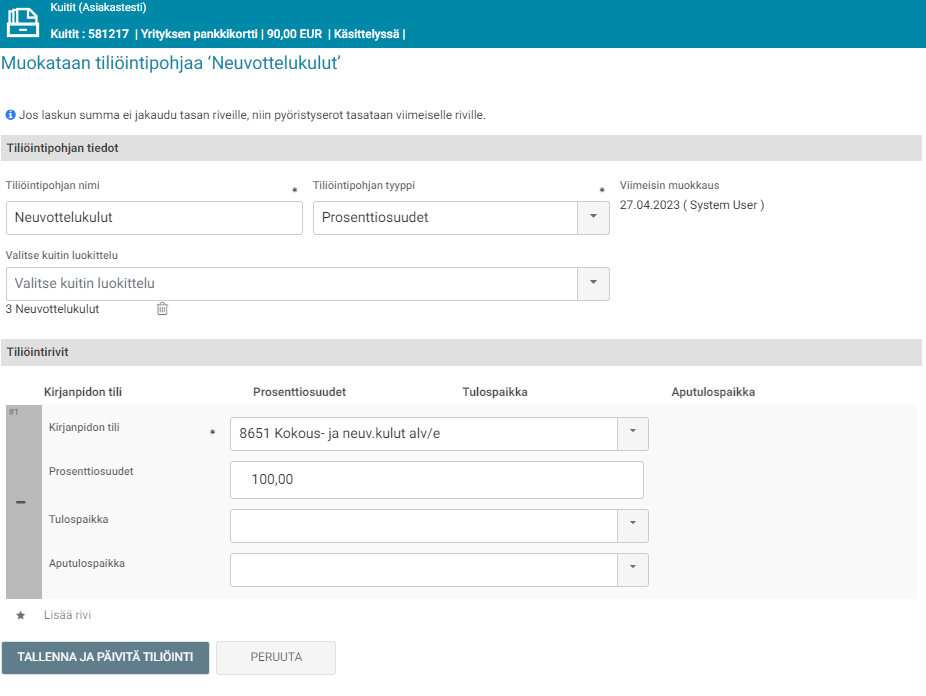Click the star icon beside Lisää rivi
This screenshot has height=696, width=926.
pyautogui.click(x=20, y=615)
